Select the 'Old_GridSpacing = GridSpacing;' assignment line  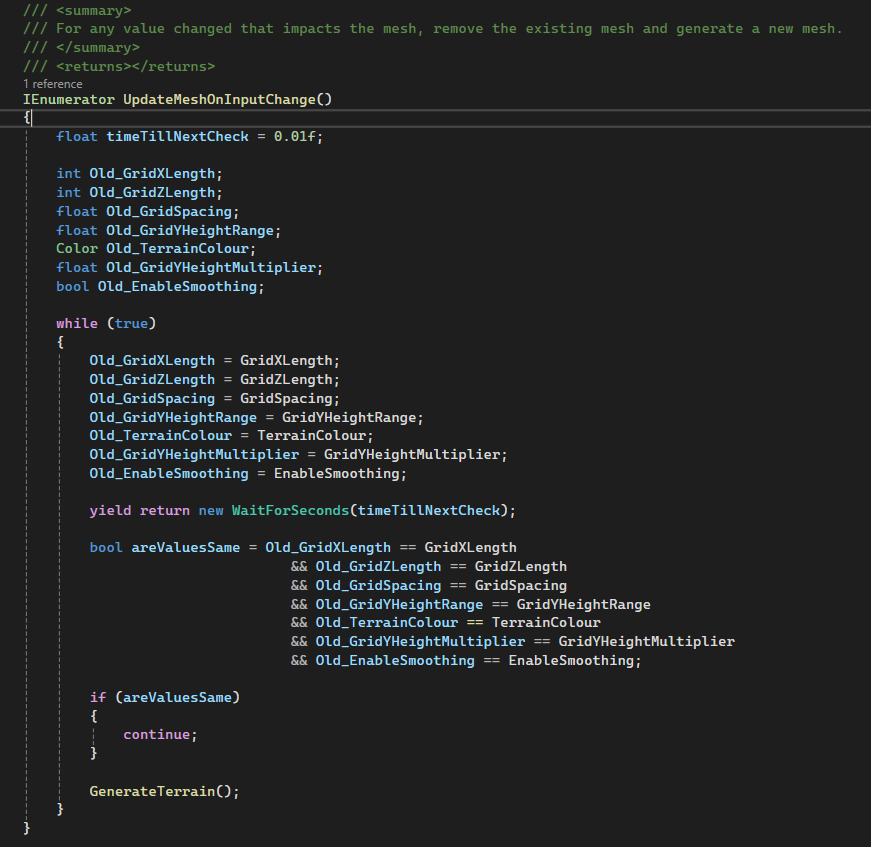214,398
